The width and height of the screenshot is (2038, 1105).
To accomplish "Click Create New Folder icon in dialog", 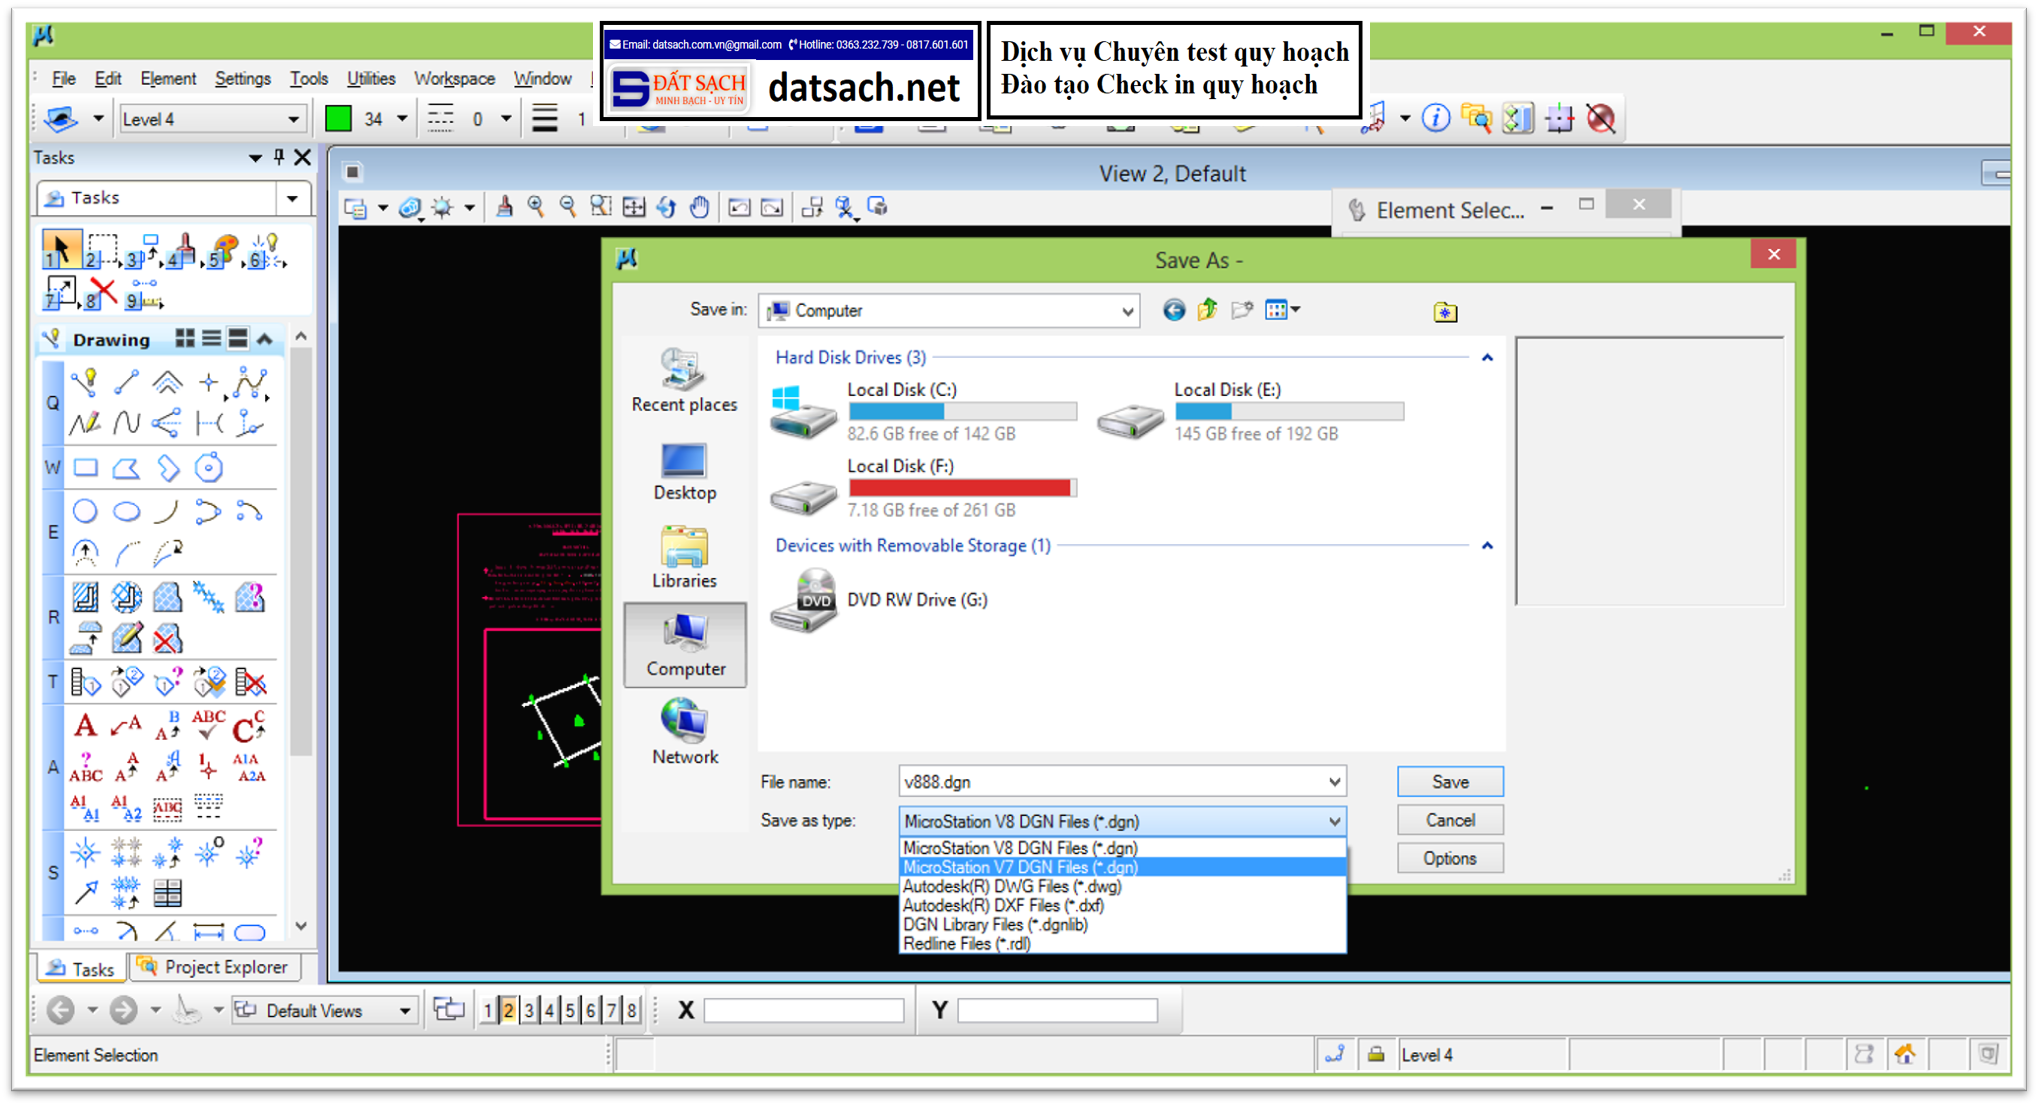I will pyautogui.click(x=1241, y=311).
